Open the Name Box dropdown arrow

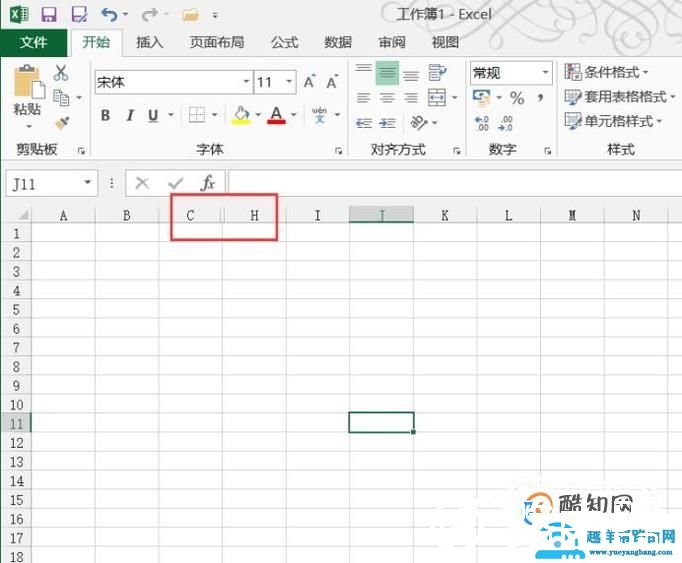pos(87,183)
